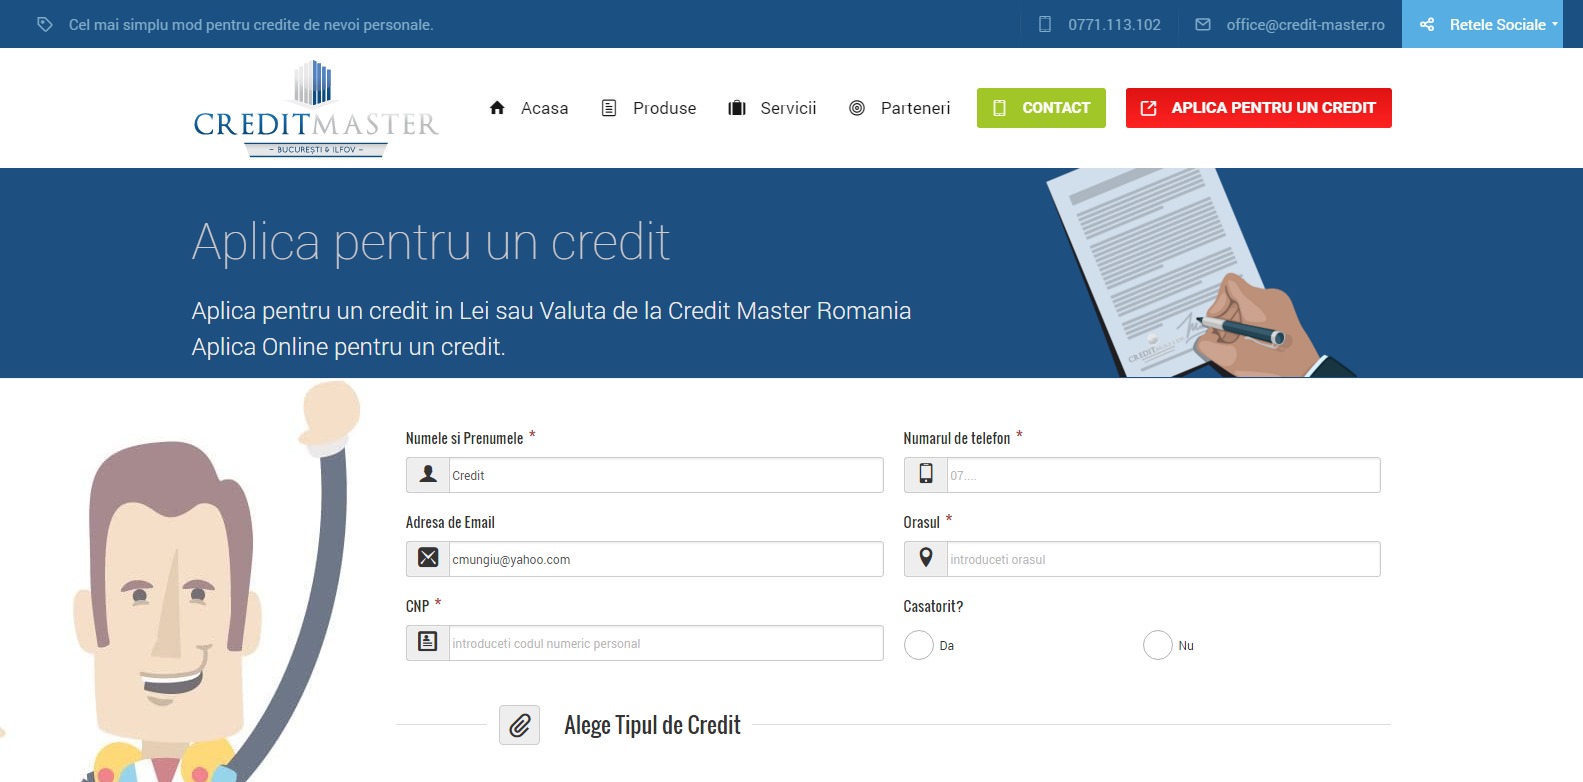Viewport: 1583px width, 782px height.
Task: Click the person icon beside the name field
Action: 428,475
